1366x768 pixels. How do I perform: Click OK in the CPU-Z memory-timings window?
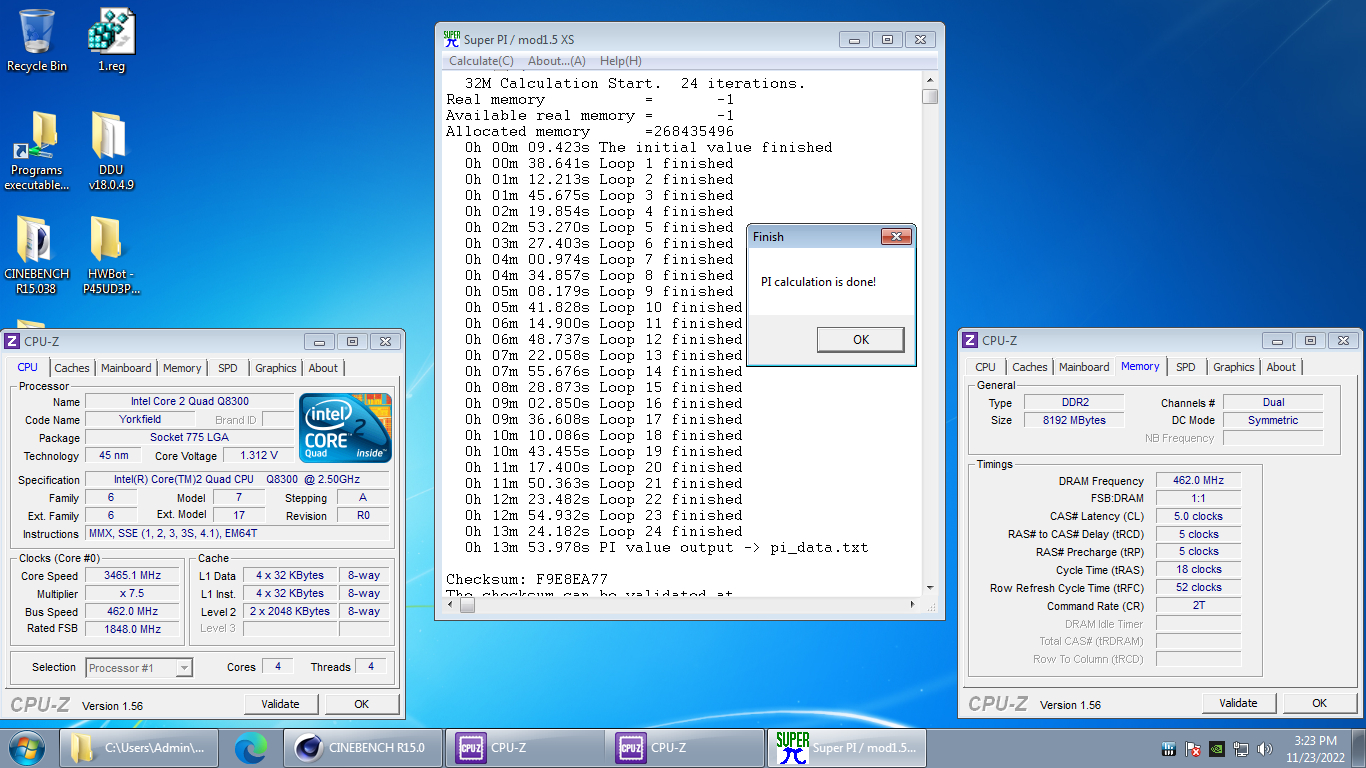(x=1320, y=703)
